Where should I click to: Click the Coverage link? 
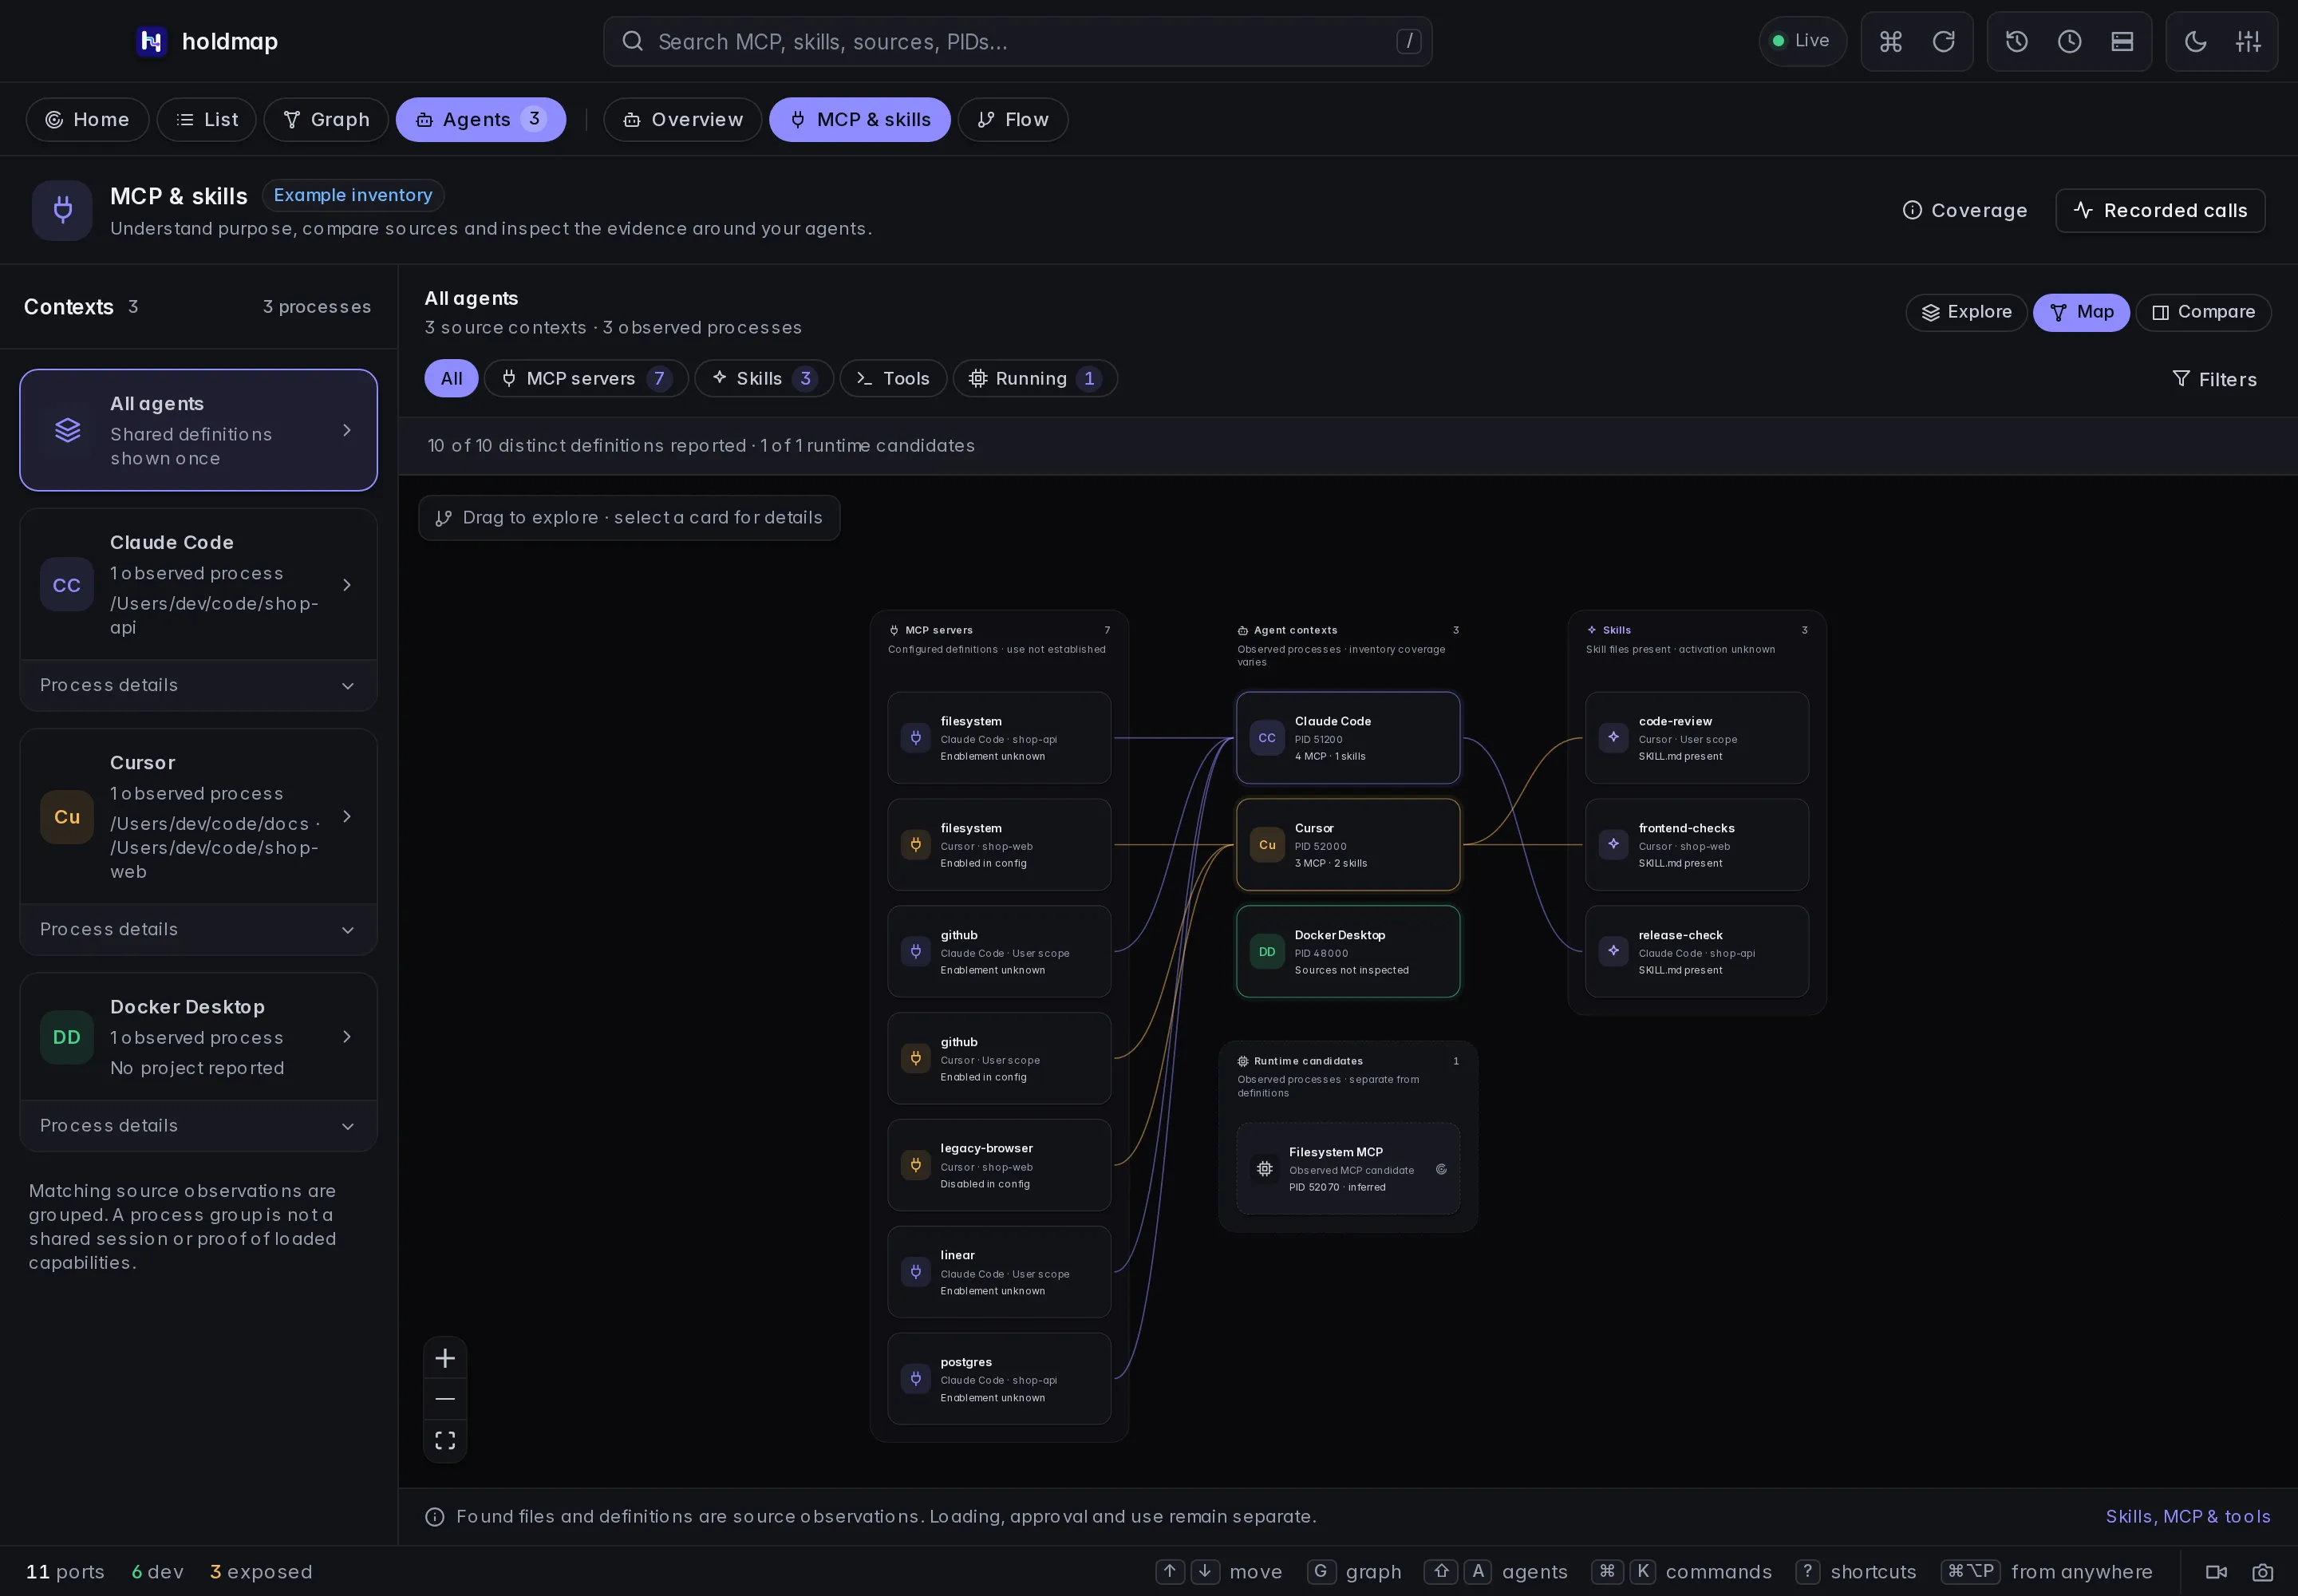point(1965,210)
